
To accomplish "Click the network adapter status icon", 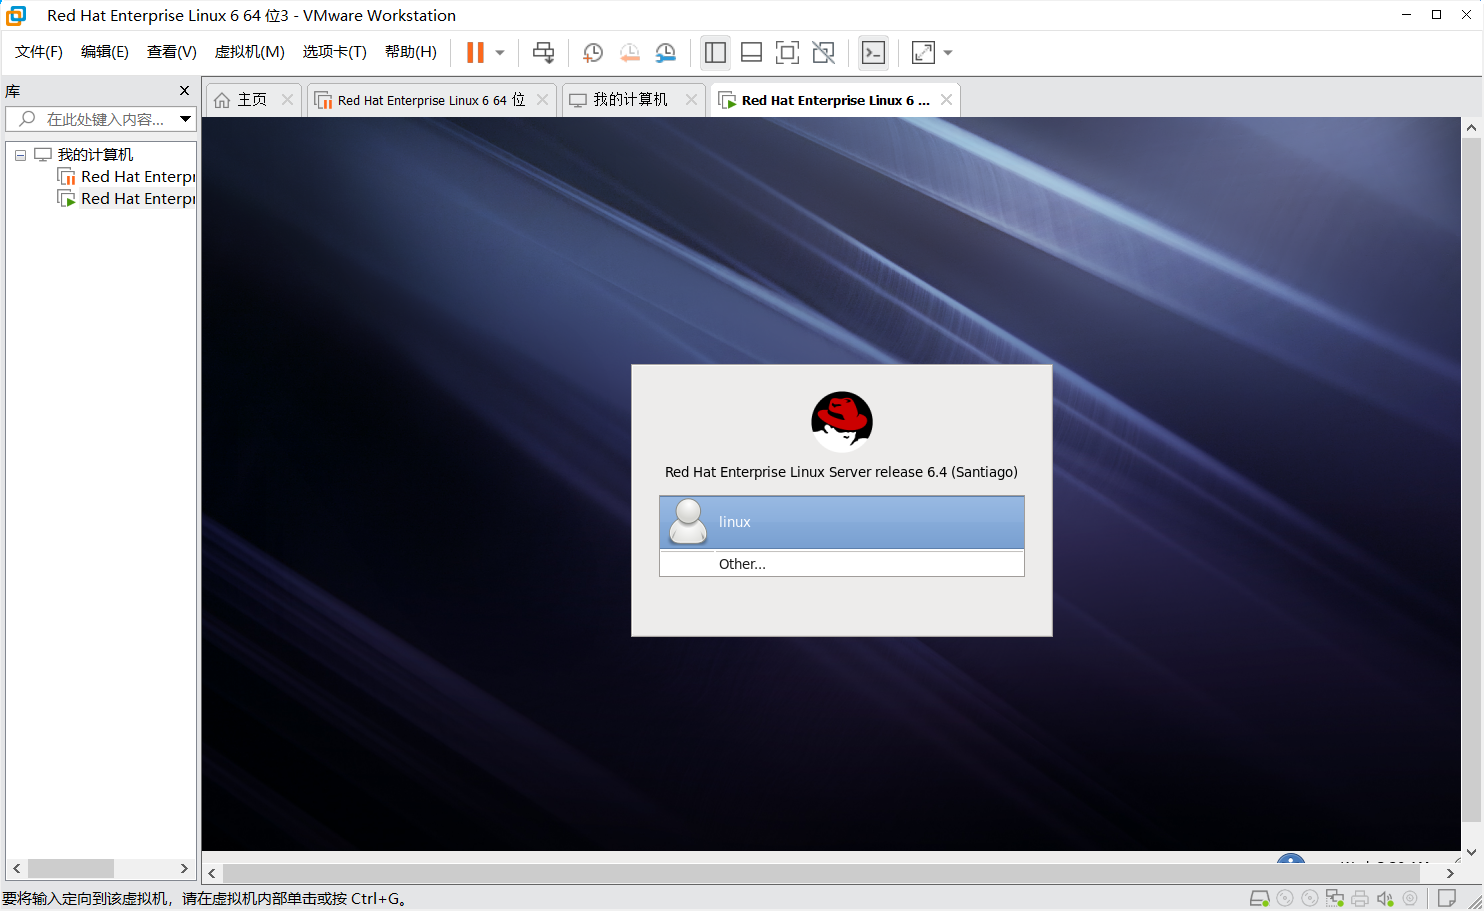I will 1335,898.
